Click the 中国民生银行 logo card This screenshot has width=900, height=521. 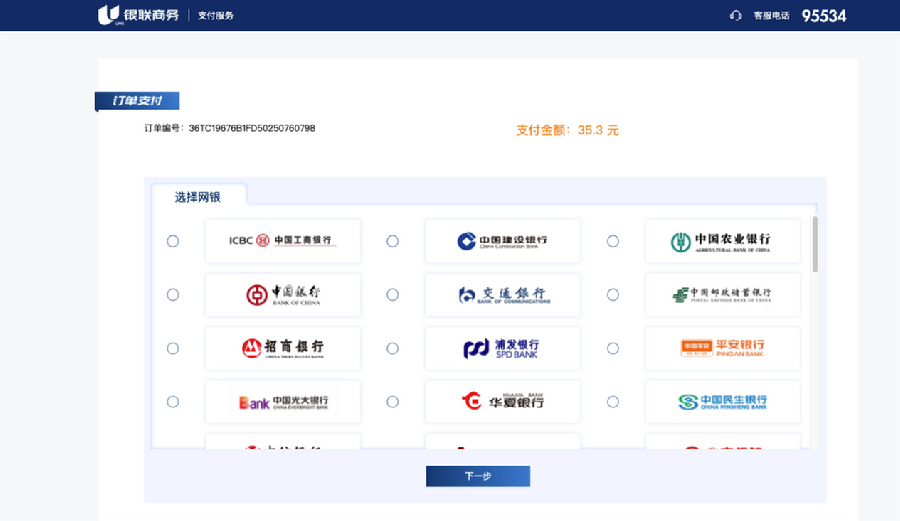tap(723, 402)
